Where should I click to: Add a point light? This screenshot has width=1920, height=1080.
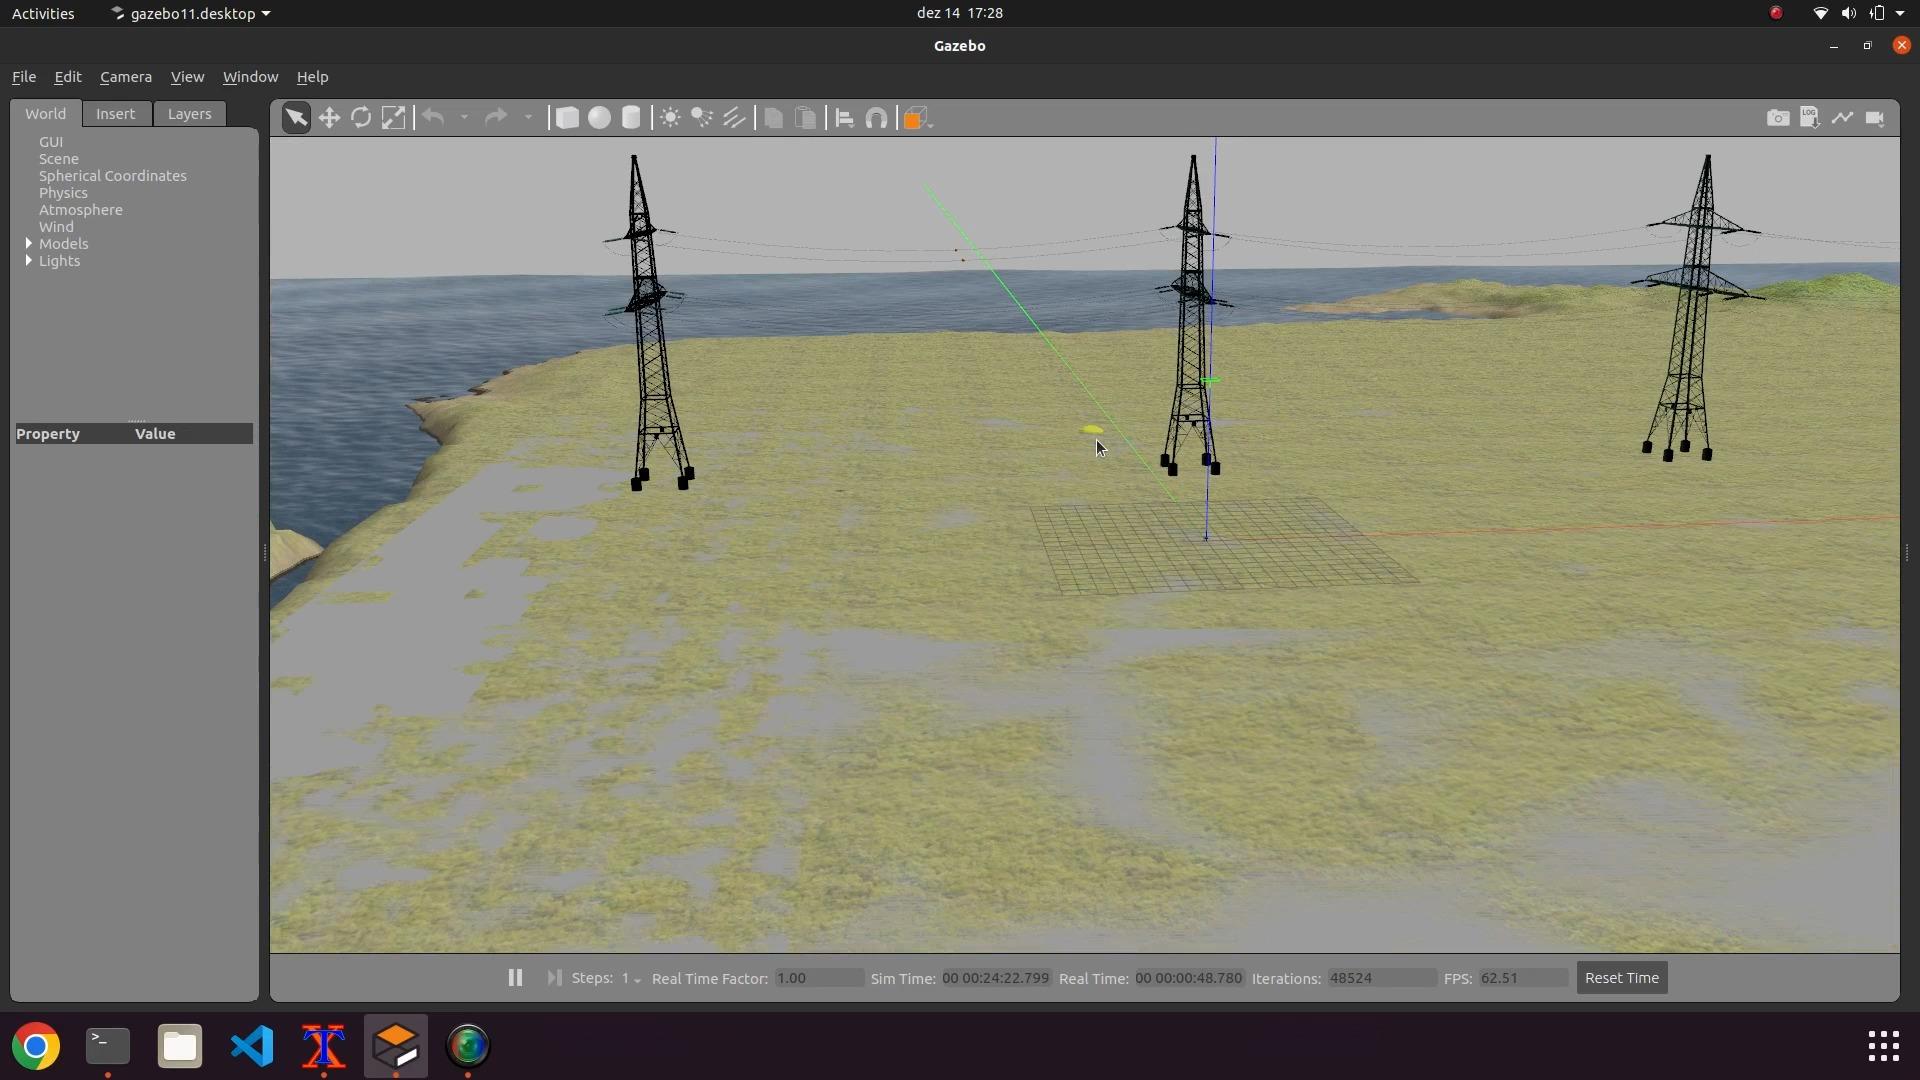670,118
